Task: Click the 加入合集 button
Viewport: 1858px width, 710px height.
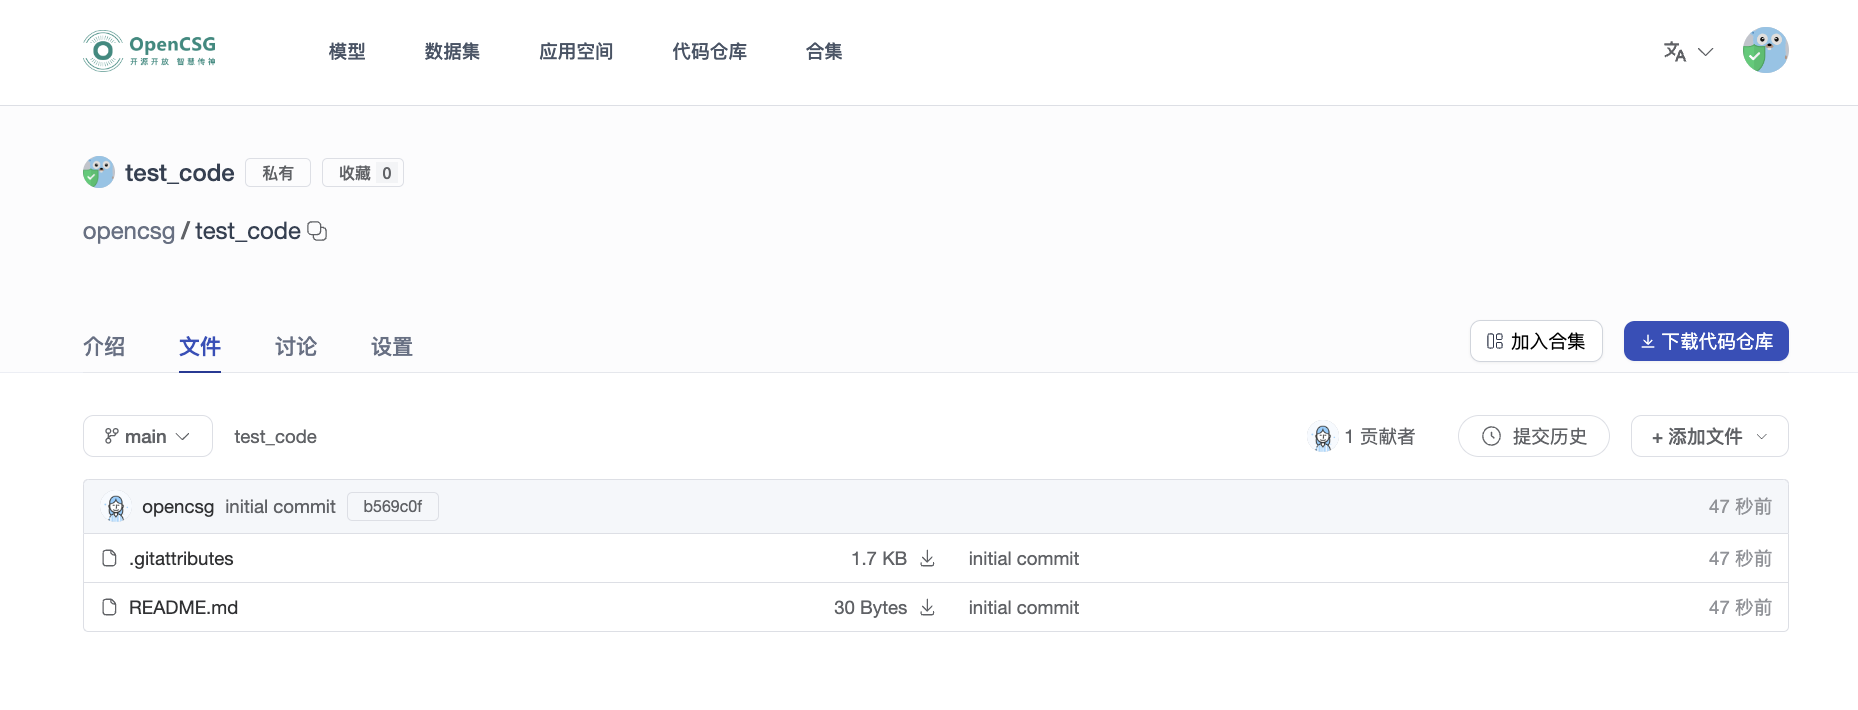Action: pyautogui.click(x=1536, y=341)
